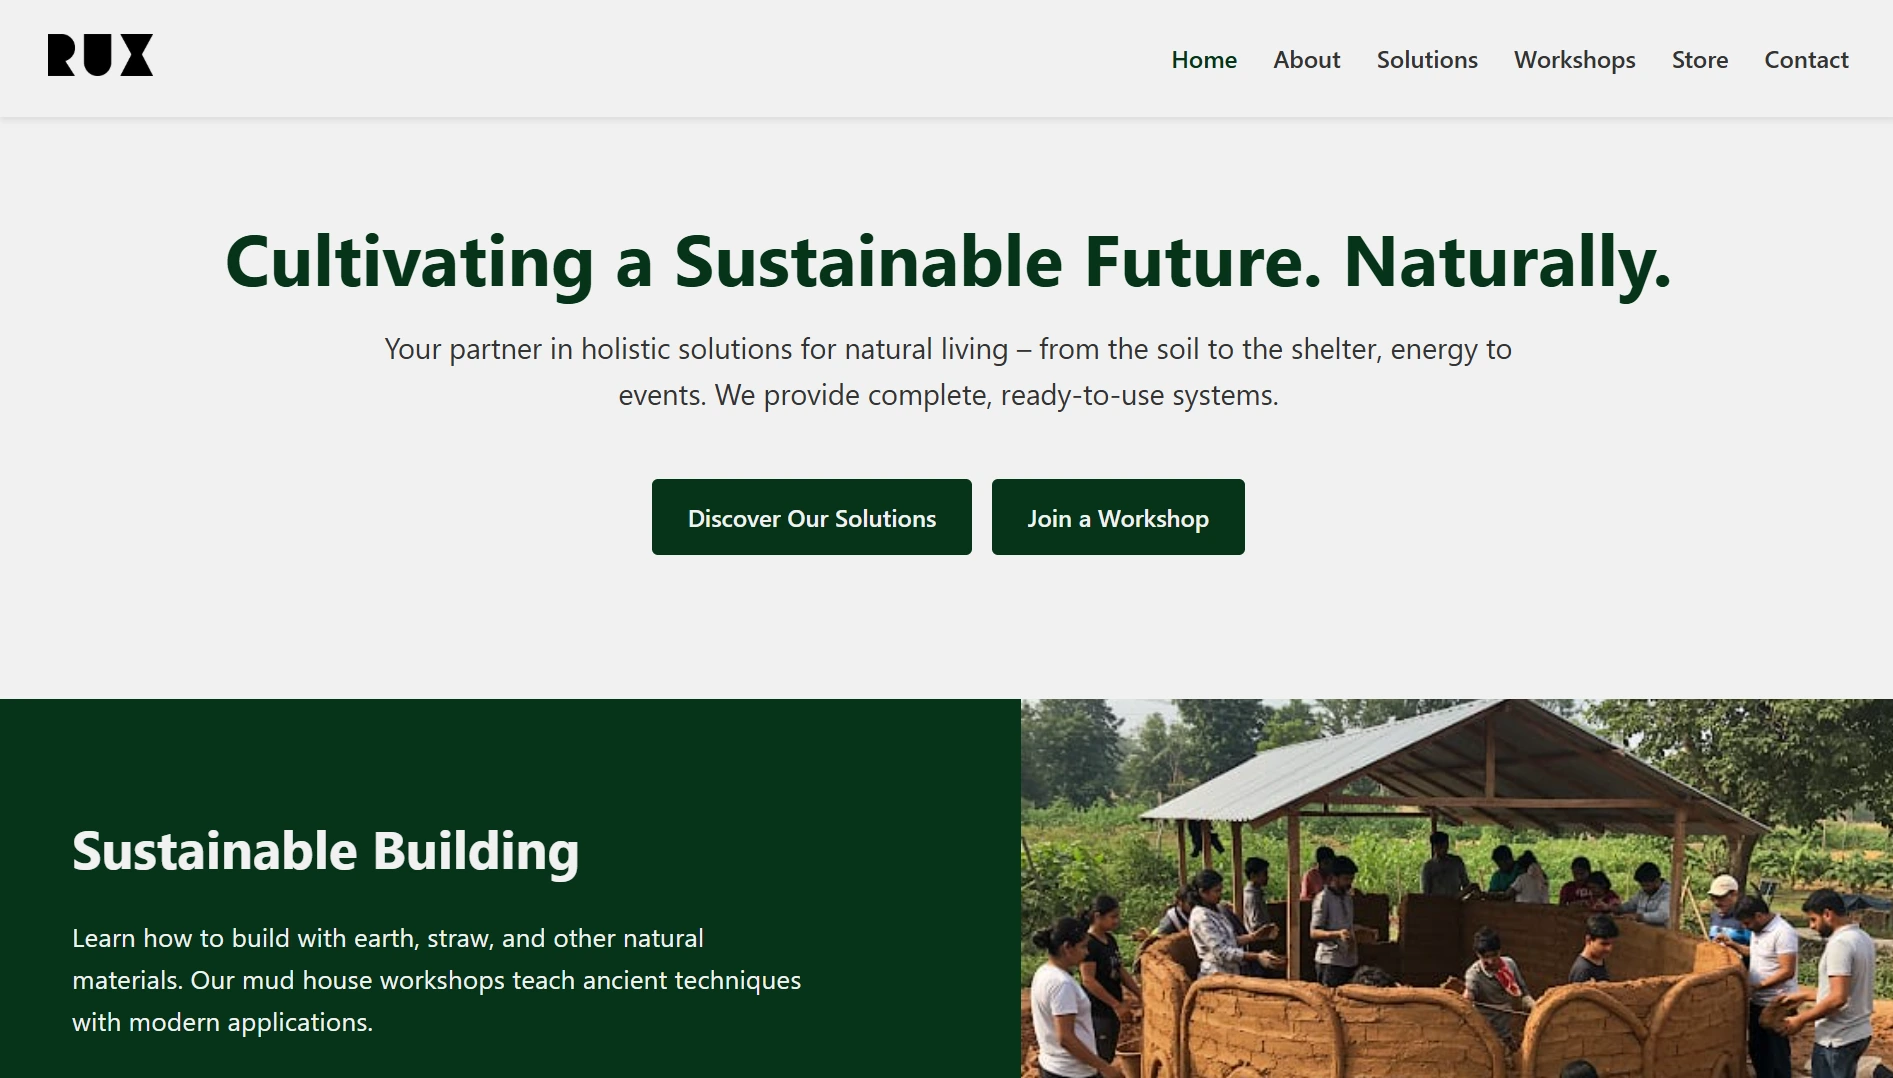1893x1078 pixels.
Task: Go to the Home nav link
Action: [1204, 60]
